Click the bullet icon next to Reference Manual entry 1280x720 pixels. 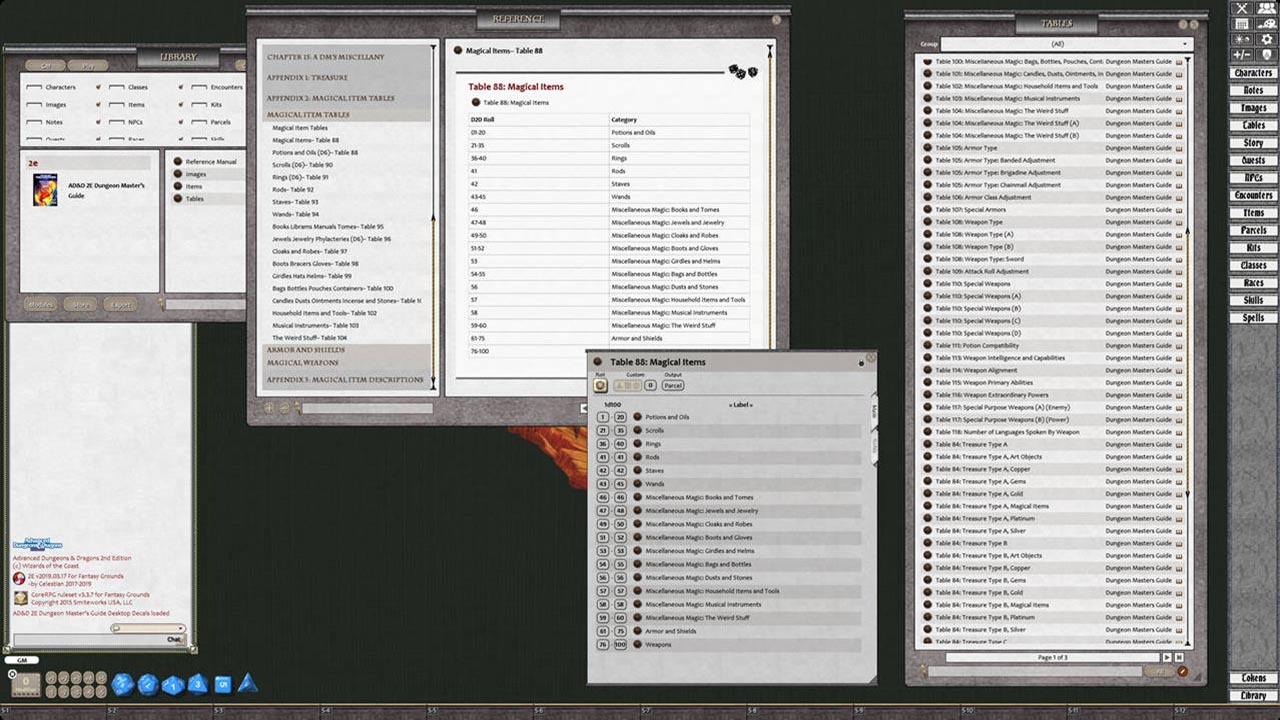(x=178, y=161)
